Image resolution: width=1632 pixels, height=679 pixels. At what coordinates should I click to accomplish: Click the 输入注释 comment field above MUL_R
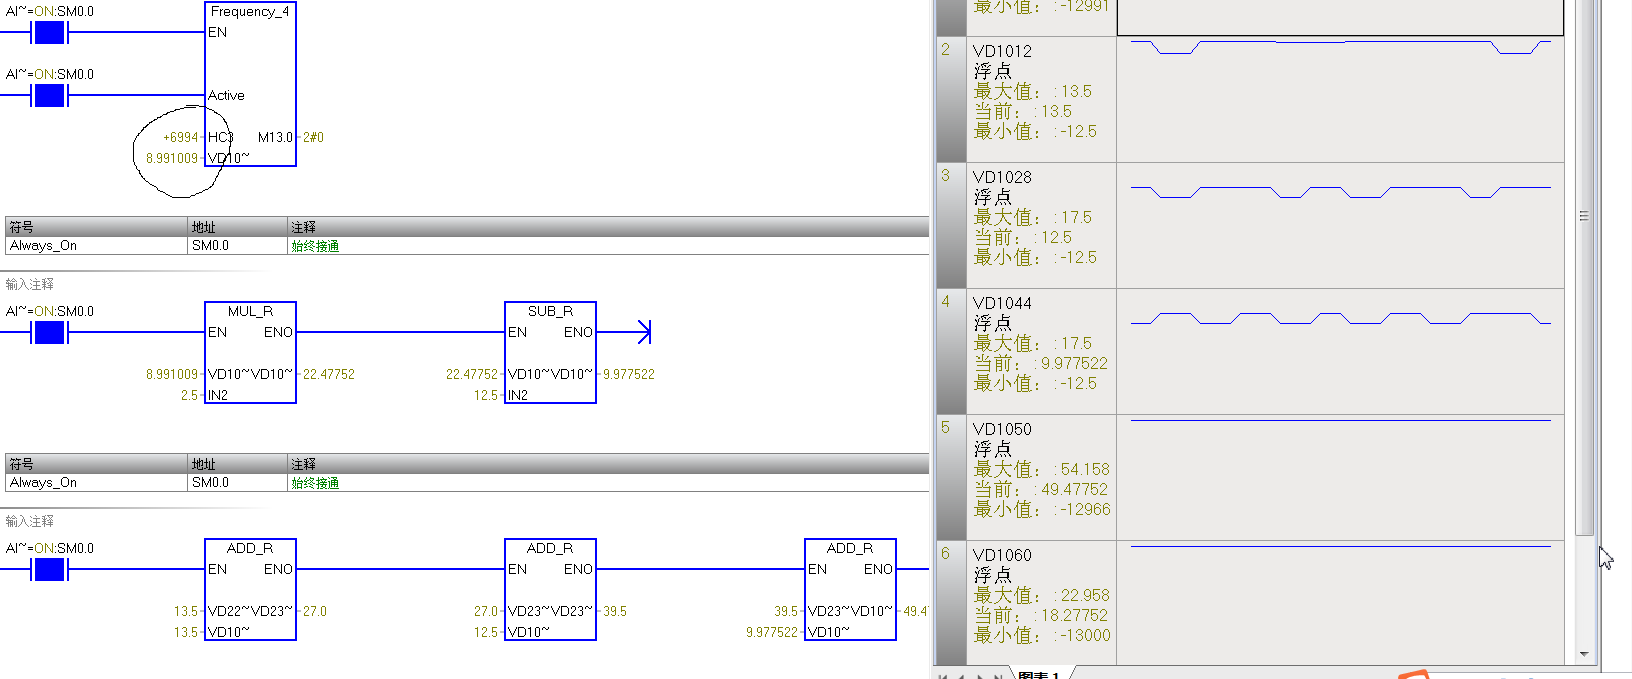click(x=30, y=284)
